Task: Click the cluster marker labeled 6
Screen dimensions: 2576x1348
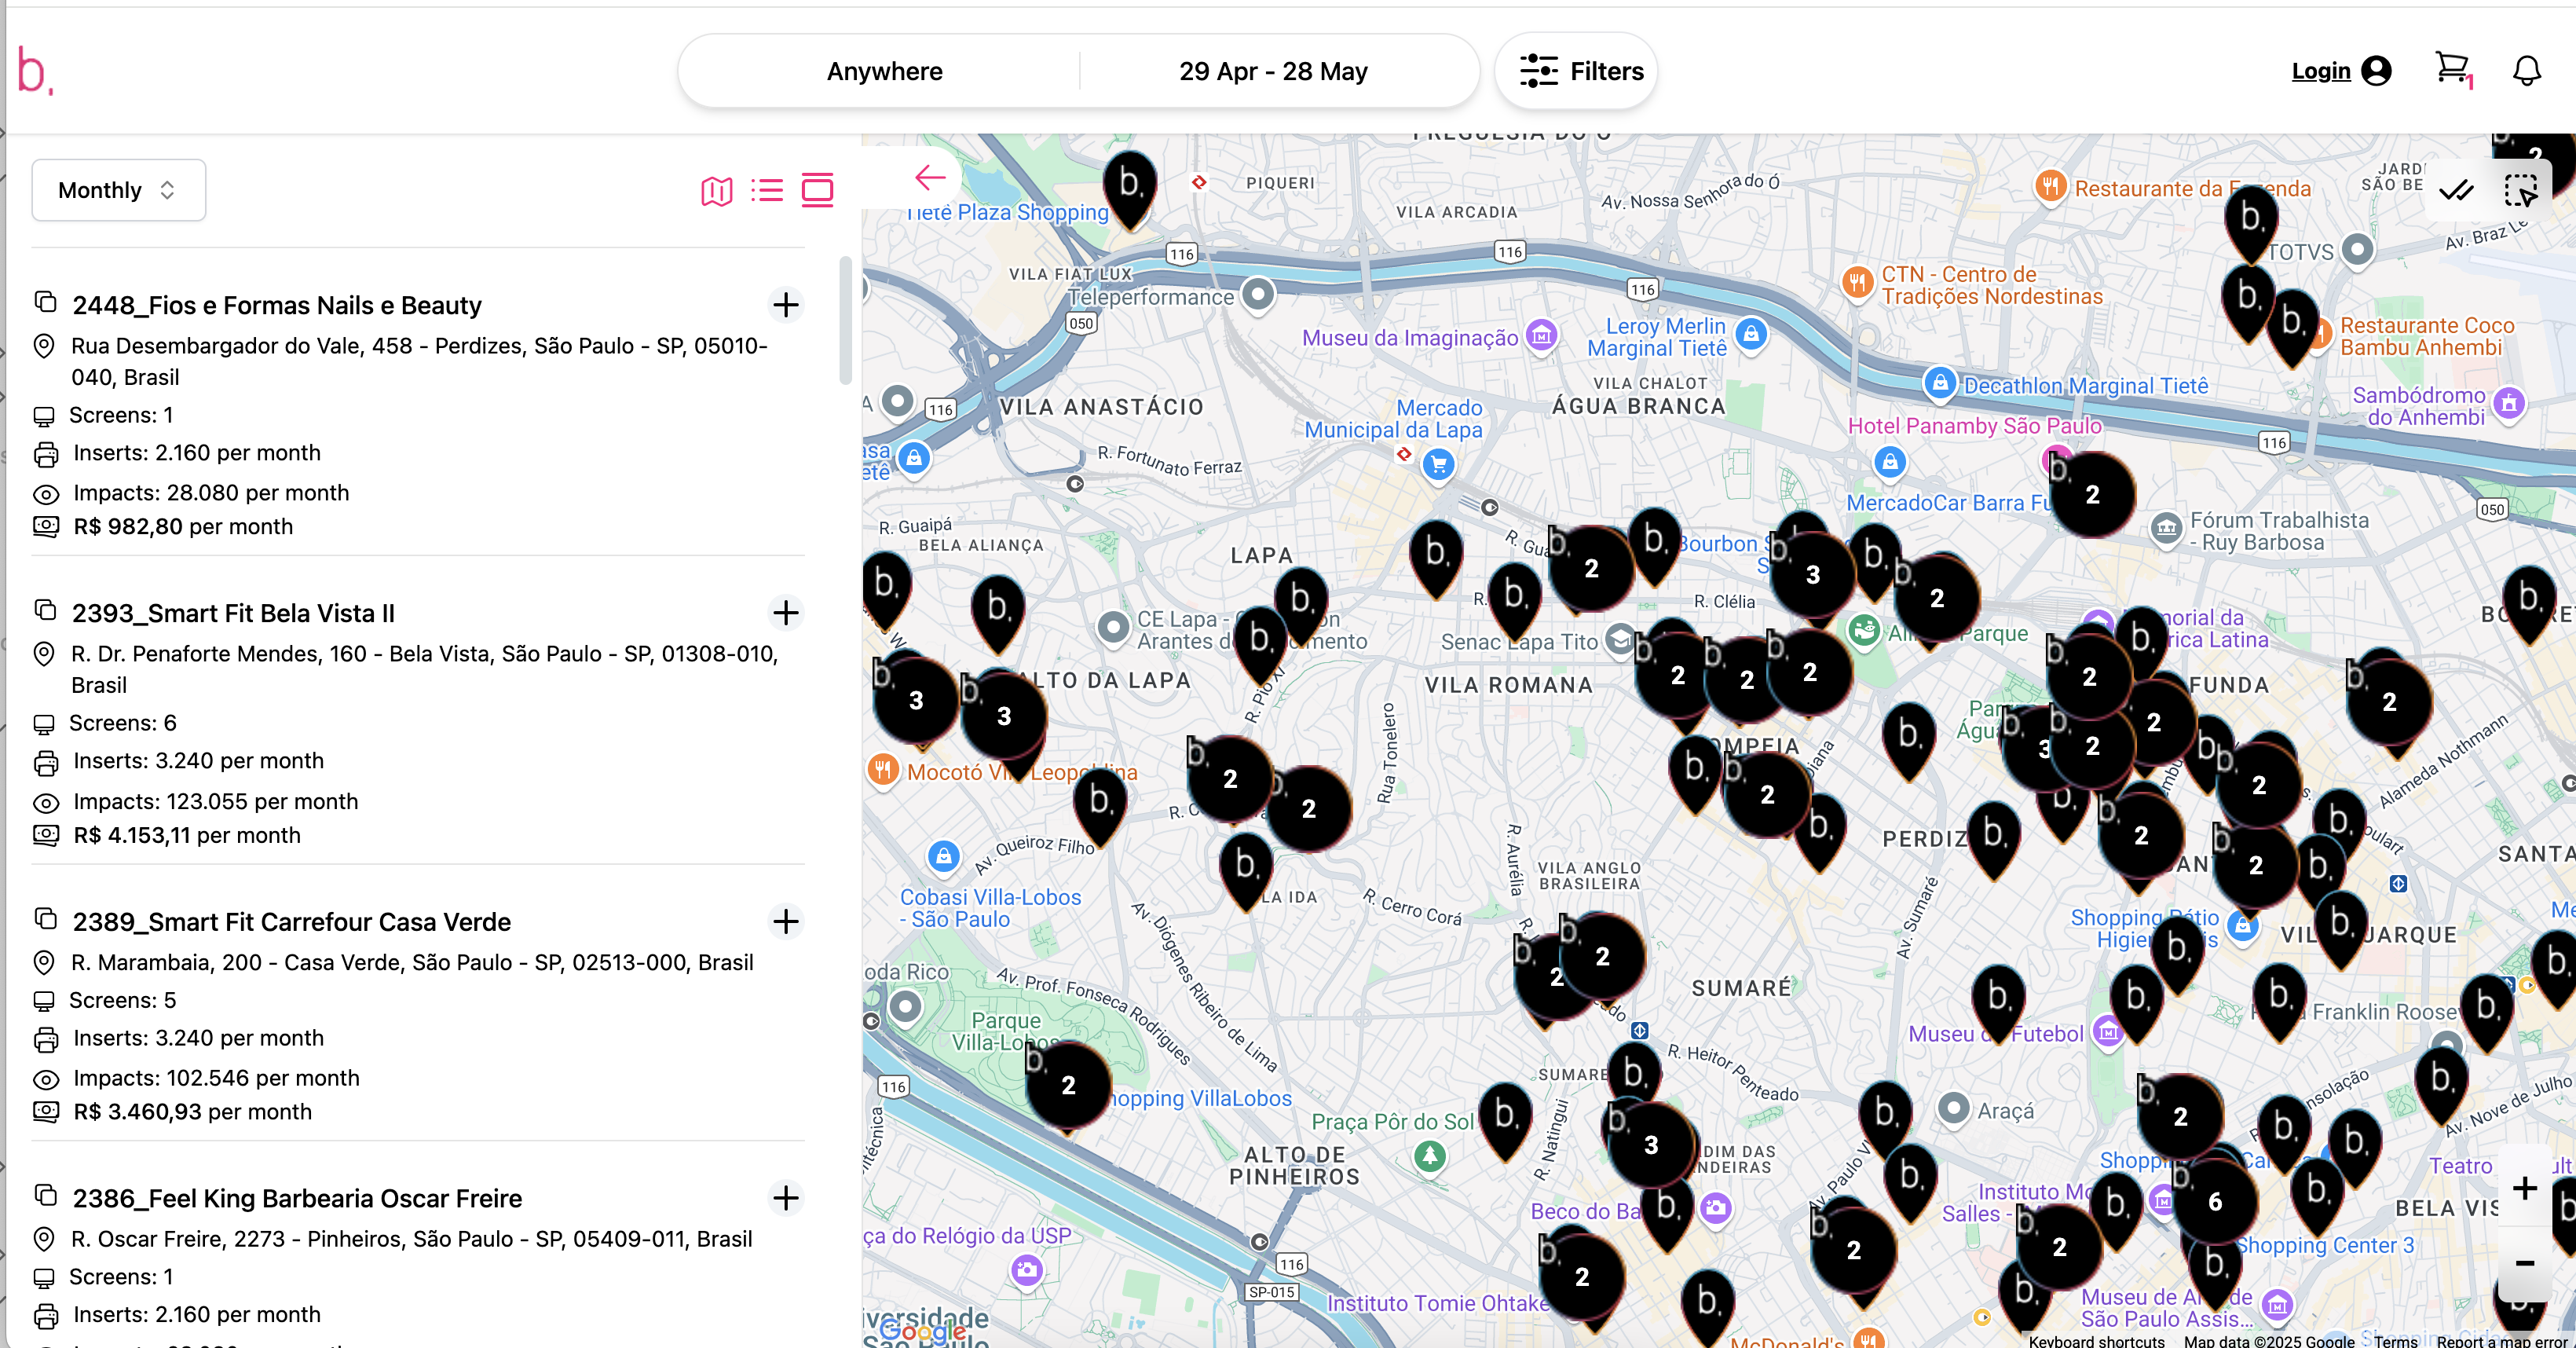Action: tap(2214, 1201)
